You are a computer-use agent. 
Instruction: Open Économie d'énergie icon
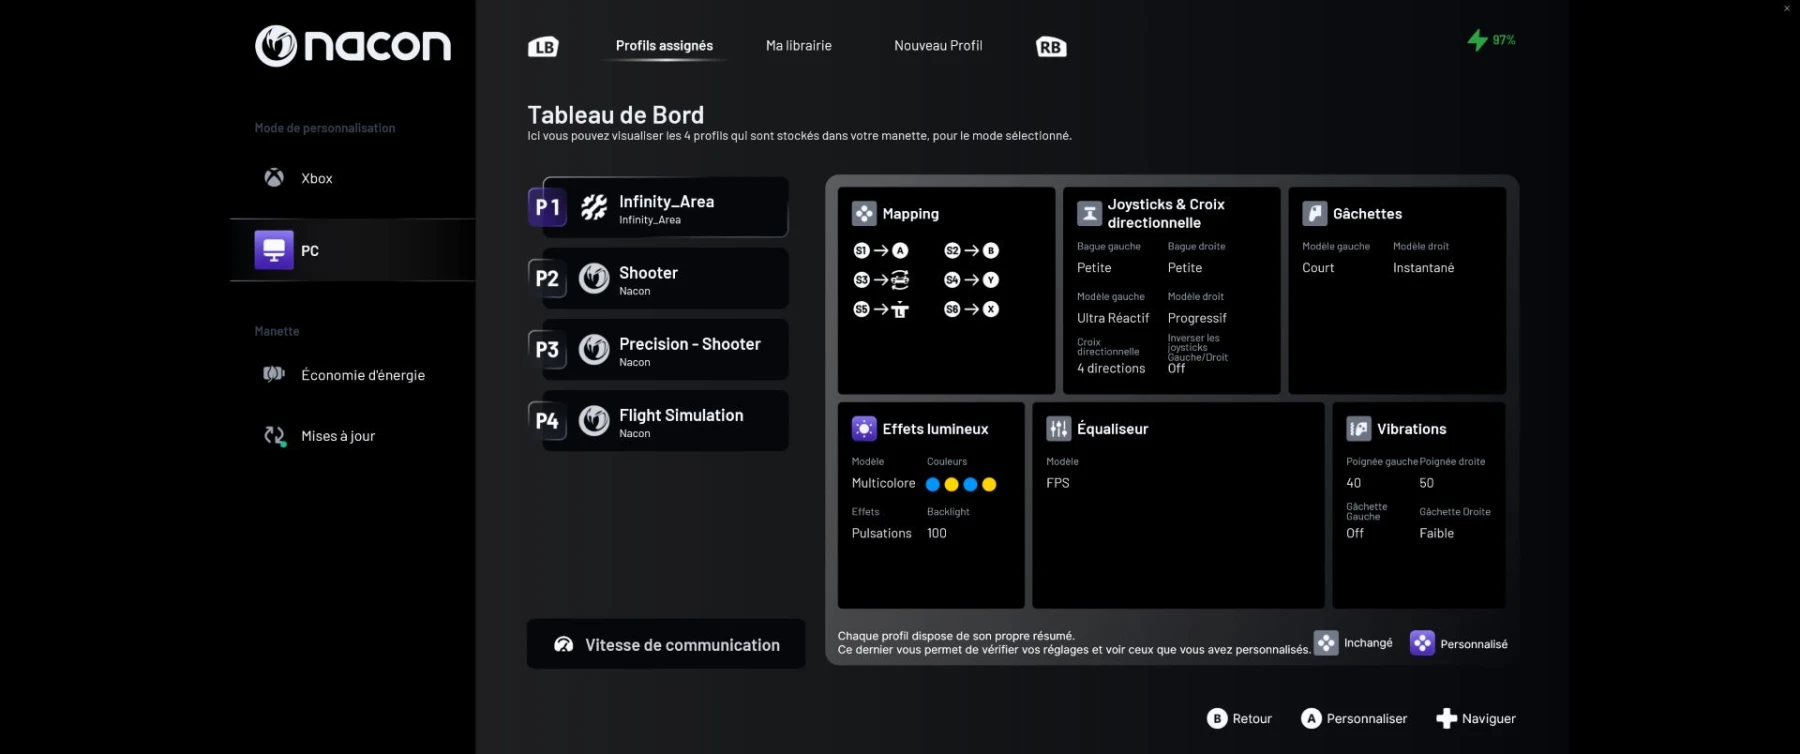274,374
